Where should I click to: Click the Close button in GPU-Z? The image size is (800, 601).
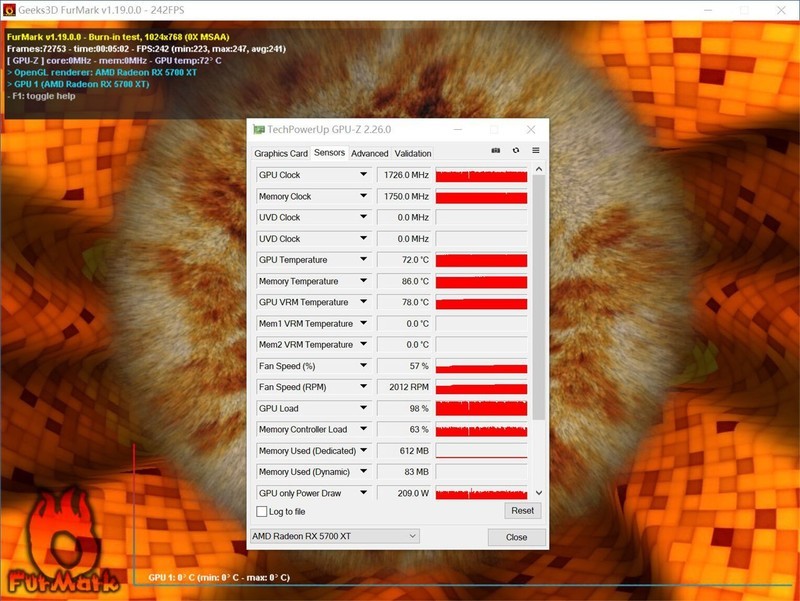pos(516,537)
